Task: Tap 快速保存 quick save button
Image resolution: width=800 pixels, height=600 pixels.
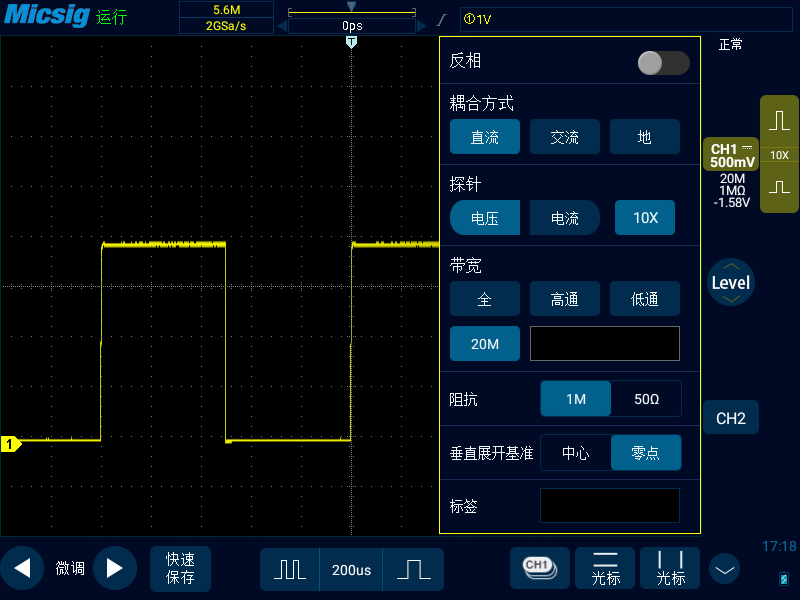Action: (x=180, y=568)
